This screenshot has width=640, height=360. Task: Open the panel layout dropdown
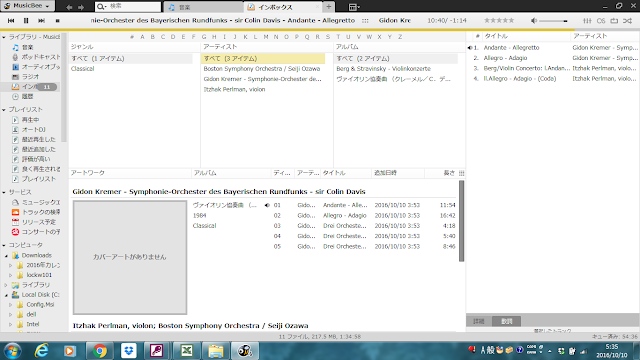[354, 7]
